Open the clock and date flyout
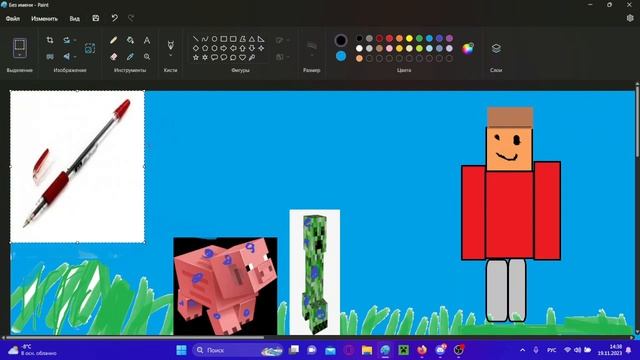This screenshot has height=360, width=640. [x=610, y=350]
